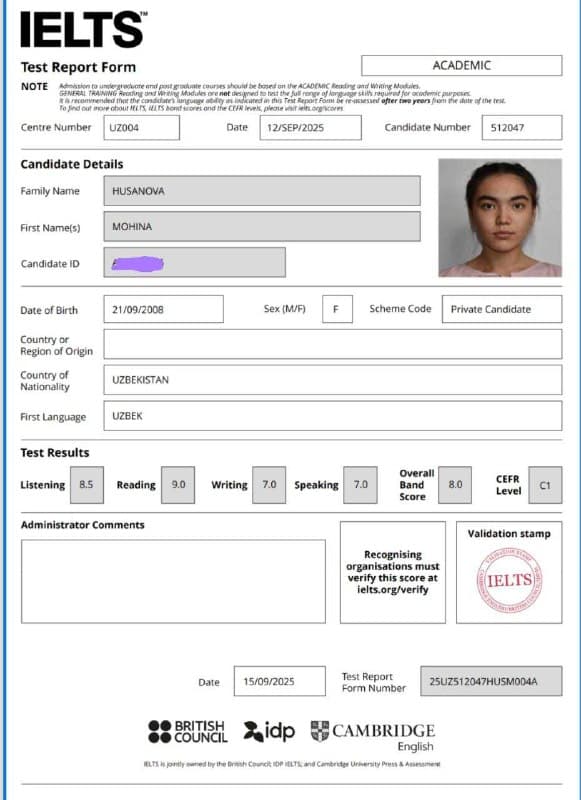Click the Family Name field HUSANOVA
Image resolution: width=581 pixels, height=800 pixels.
point(262,191)
